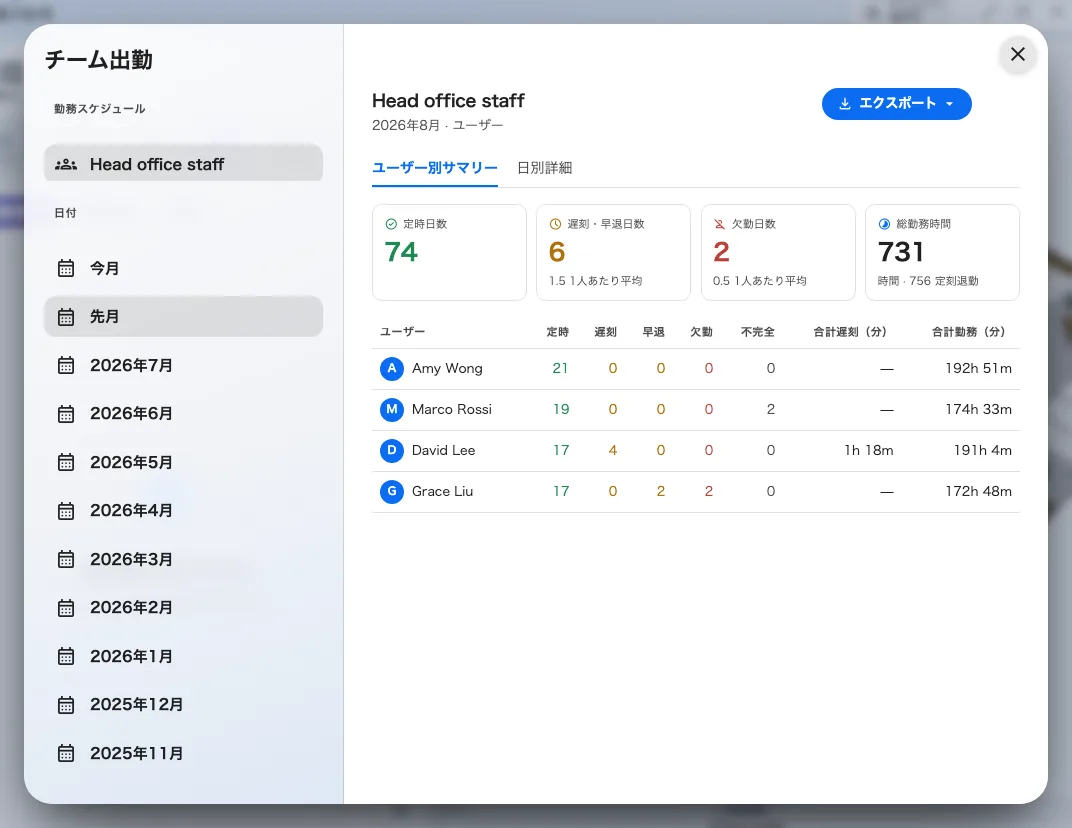1072x828 pixels.
Task: Click calendar icon next to 2025年11月
Action: pos(66,753)
